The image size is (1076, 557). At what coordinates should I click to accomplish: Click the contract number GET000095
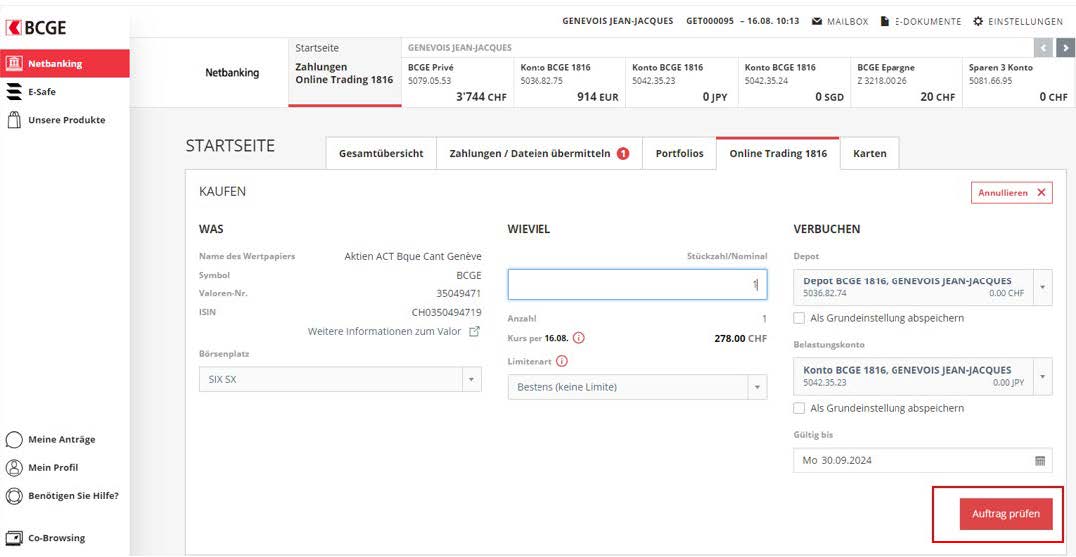coord(710,21)
